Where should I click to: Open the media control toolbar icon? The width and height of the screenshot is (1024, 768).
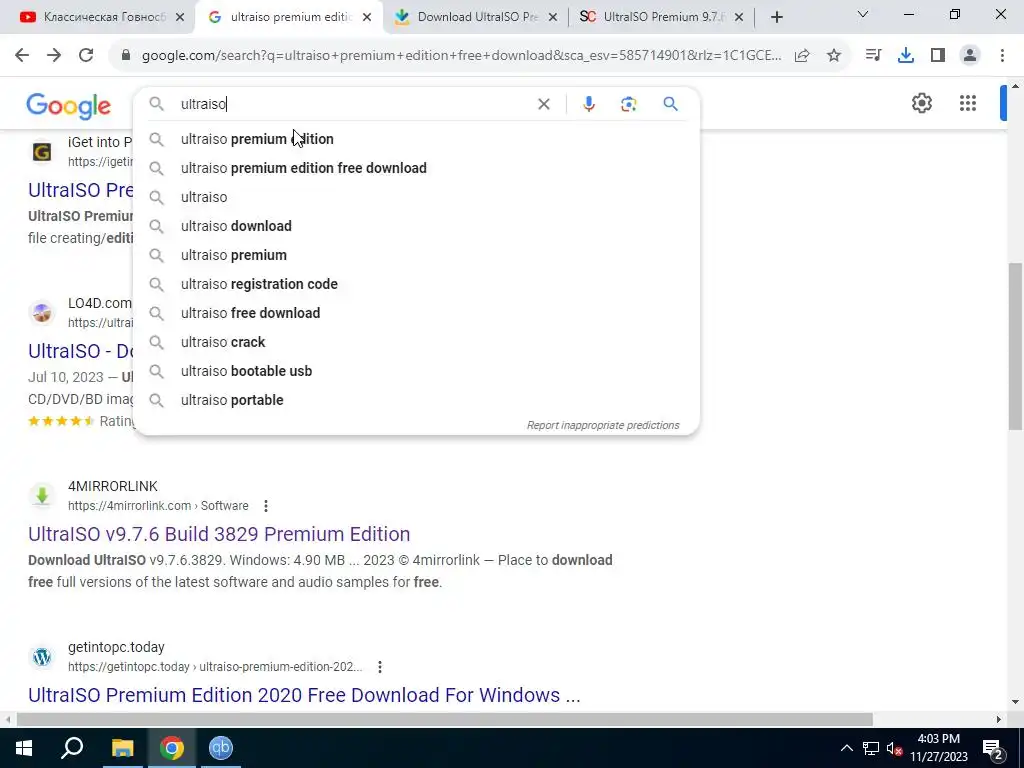coord(873,56)
